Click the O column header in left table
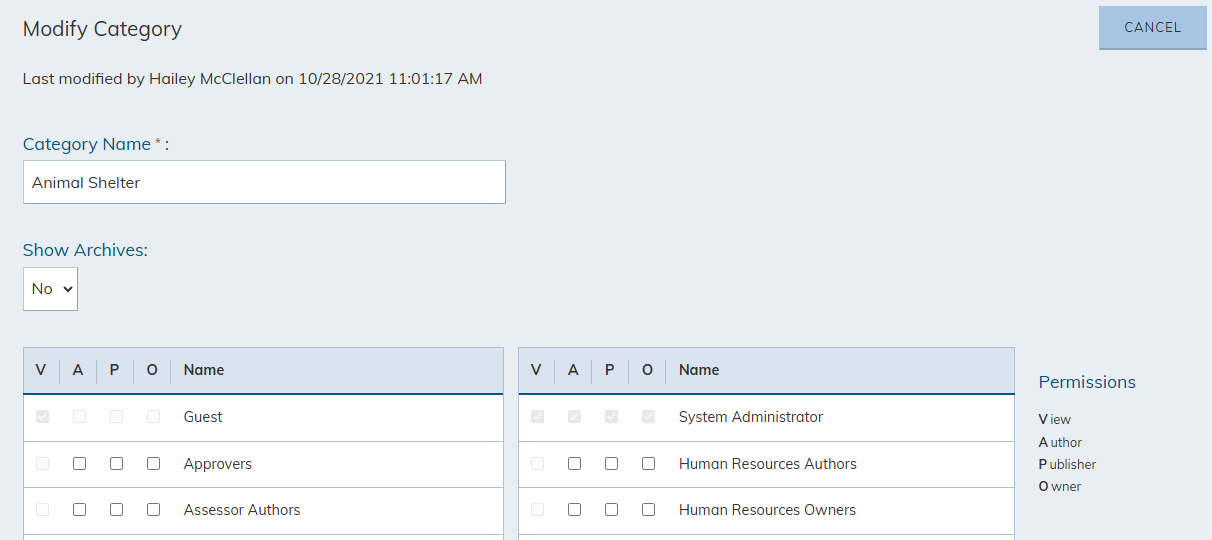Viewport: 1212px width, 540px height. [x=152, y=370]
